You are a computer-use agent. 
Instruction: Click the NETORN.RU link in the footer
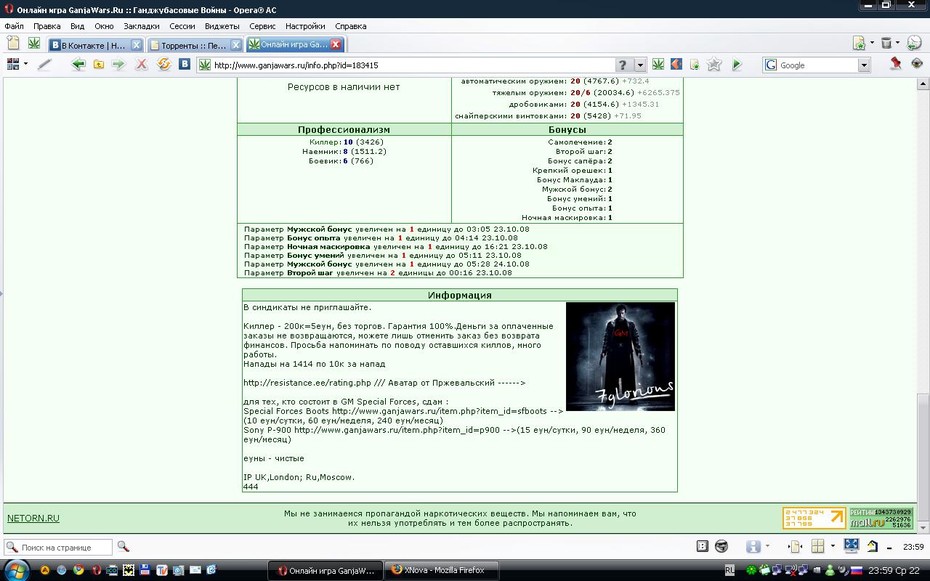pos(33,518)
